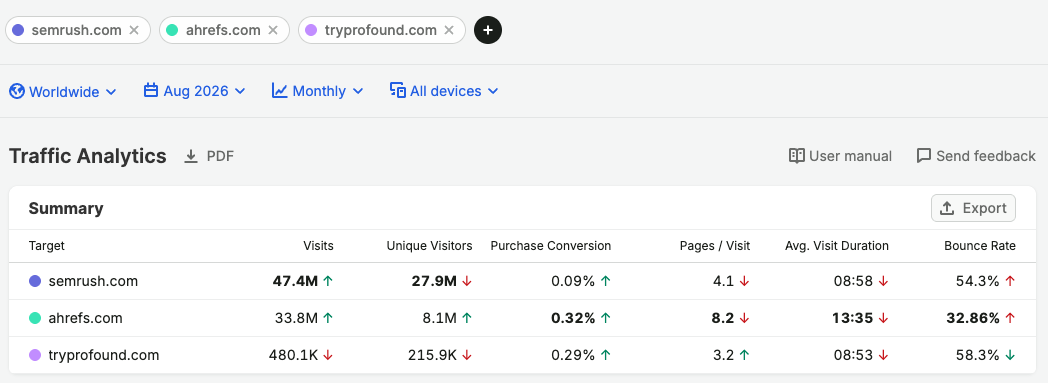Open the All devices dropdown
This screenshot has height=383, width=1048.
click(444, 92)
